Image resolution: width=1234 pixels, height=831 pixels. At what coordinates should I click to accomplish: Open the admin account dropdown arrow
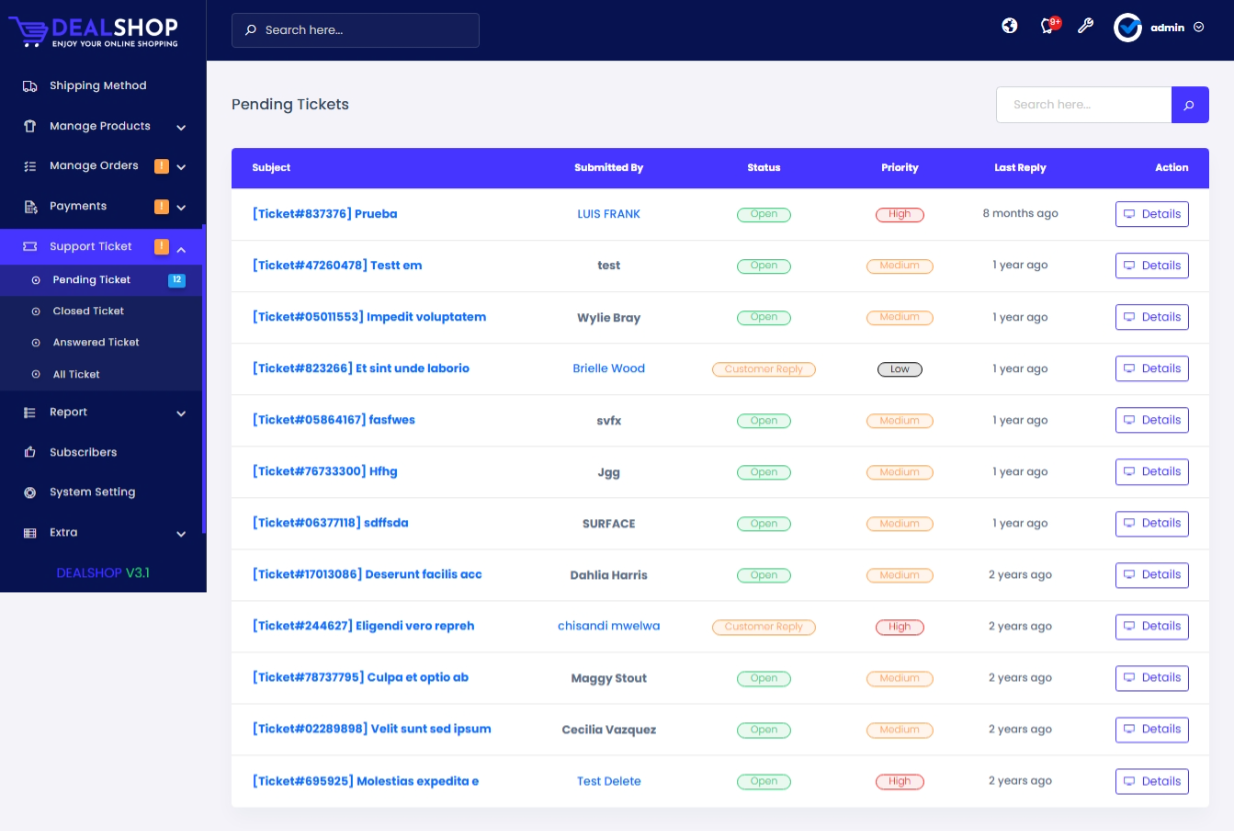[1199, 28]
